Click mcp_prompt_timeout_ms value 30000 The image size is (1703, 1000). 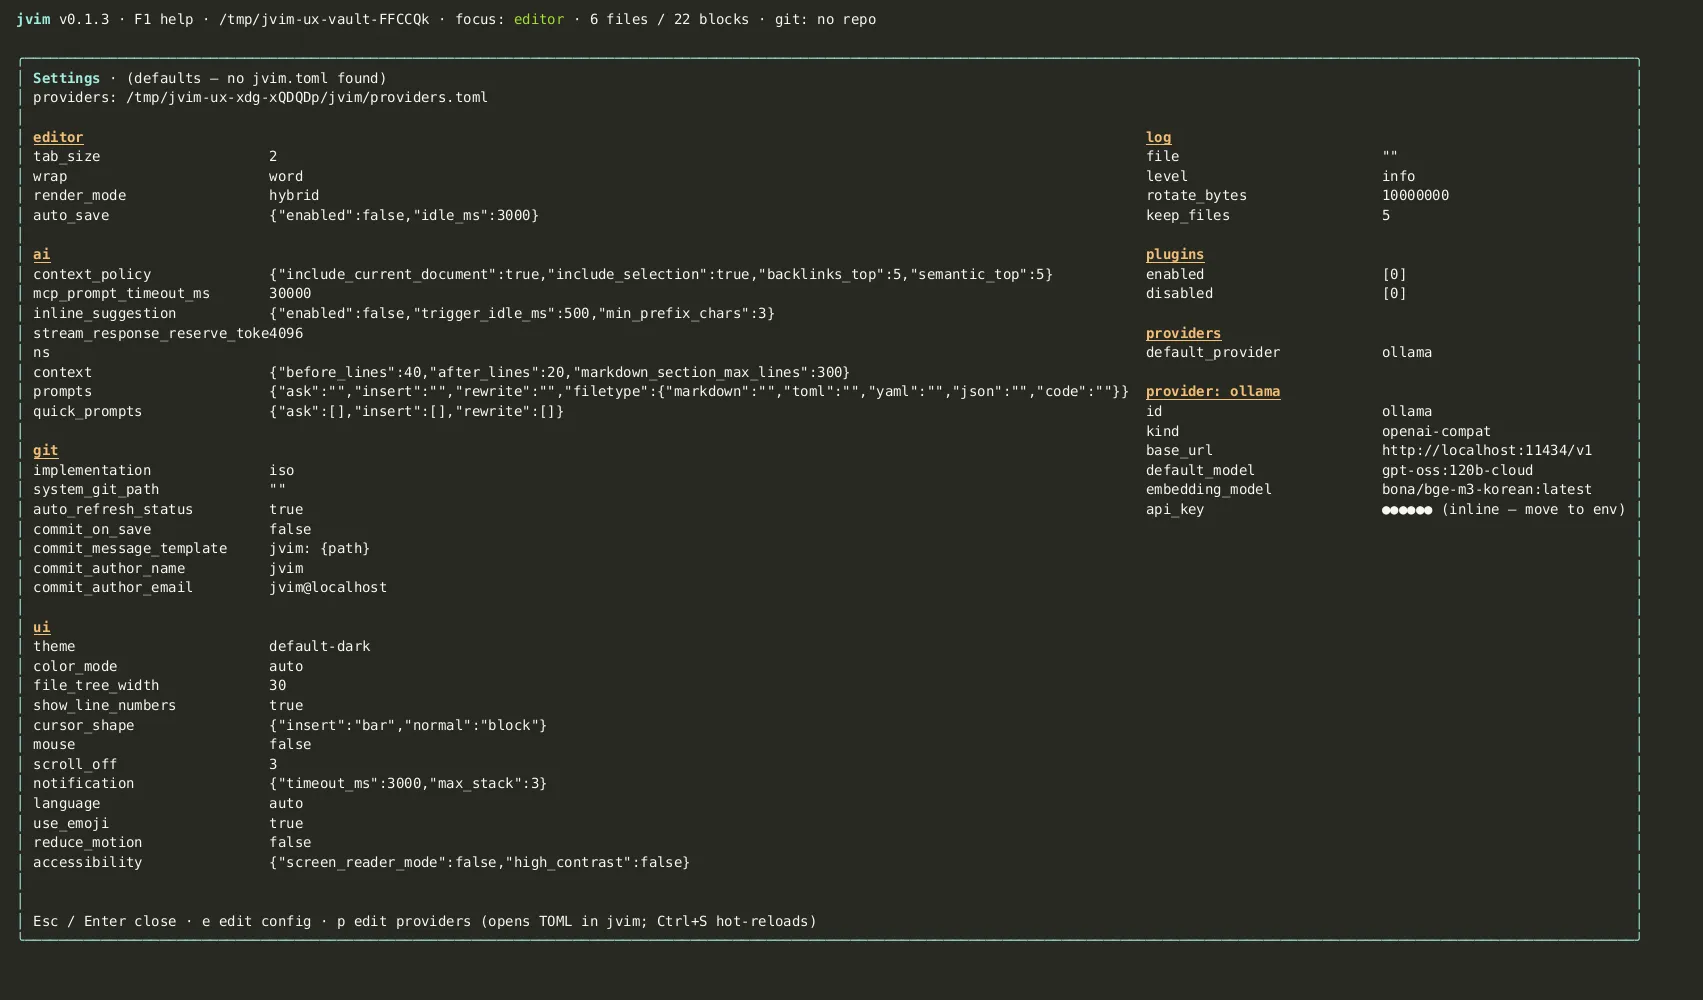click(290, 293)
